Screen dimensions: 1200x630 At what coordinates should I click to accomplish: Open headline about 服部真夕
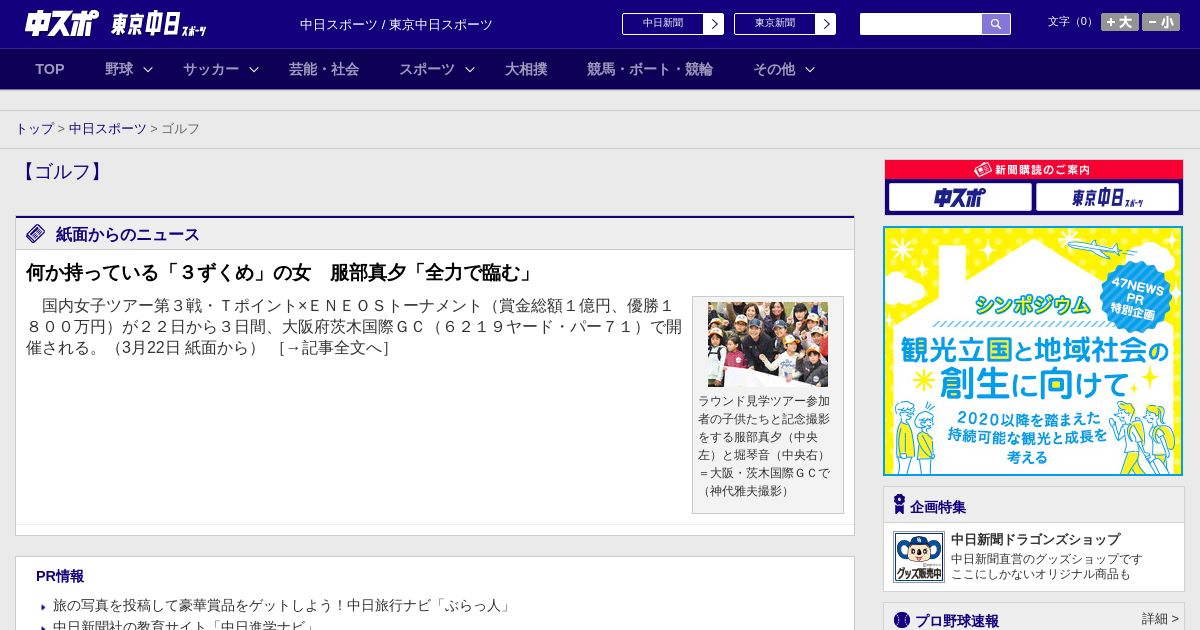click(x=280, y=272)
